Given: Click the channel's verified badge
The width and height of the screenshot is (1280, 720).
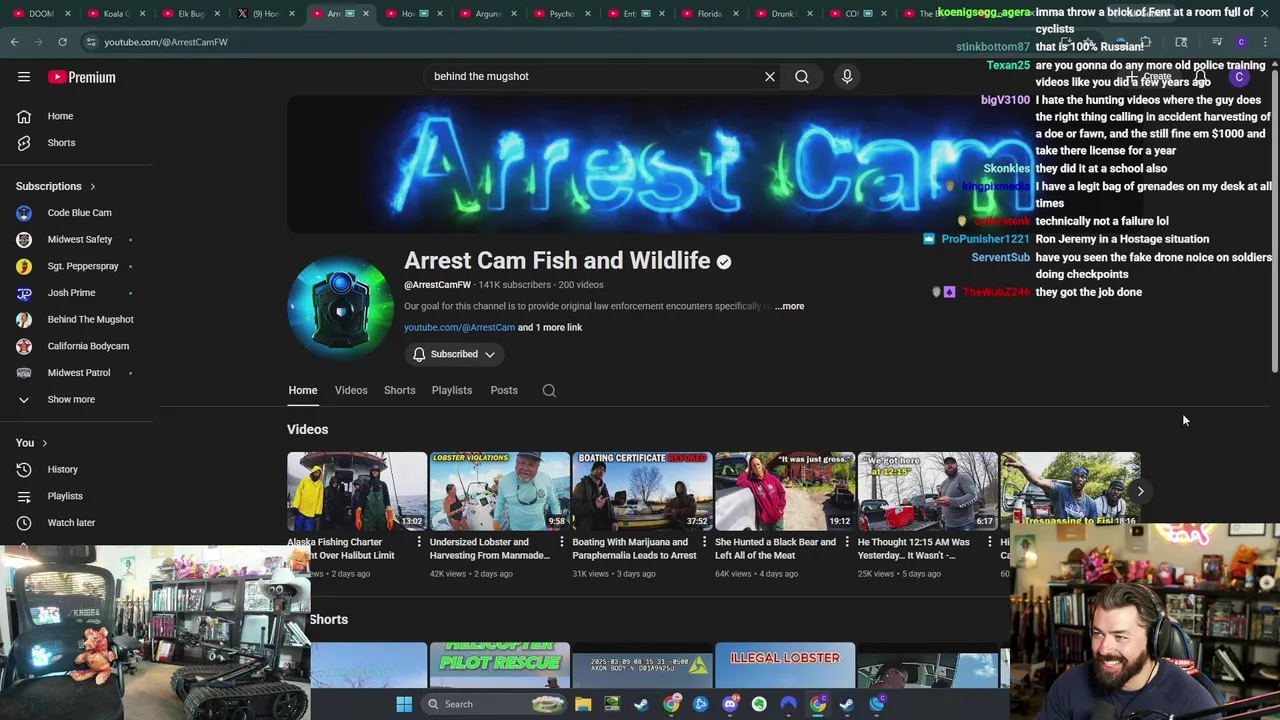Looking at the screenshot, I should click(x=724, y=262).
